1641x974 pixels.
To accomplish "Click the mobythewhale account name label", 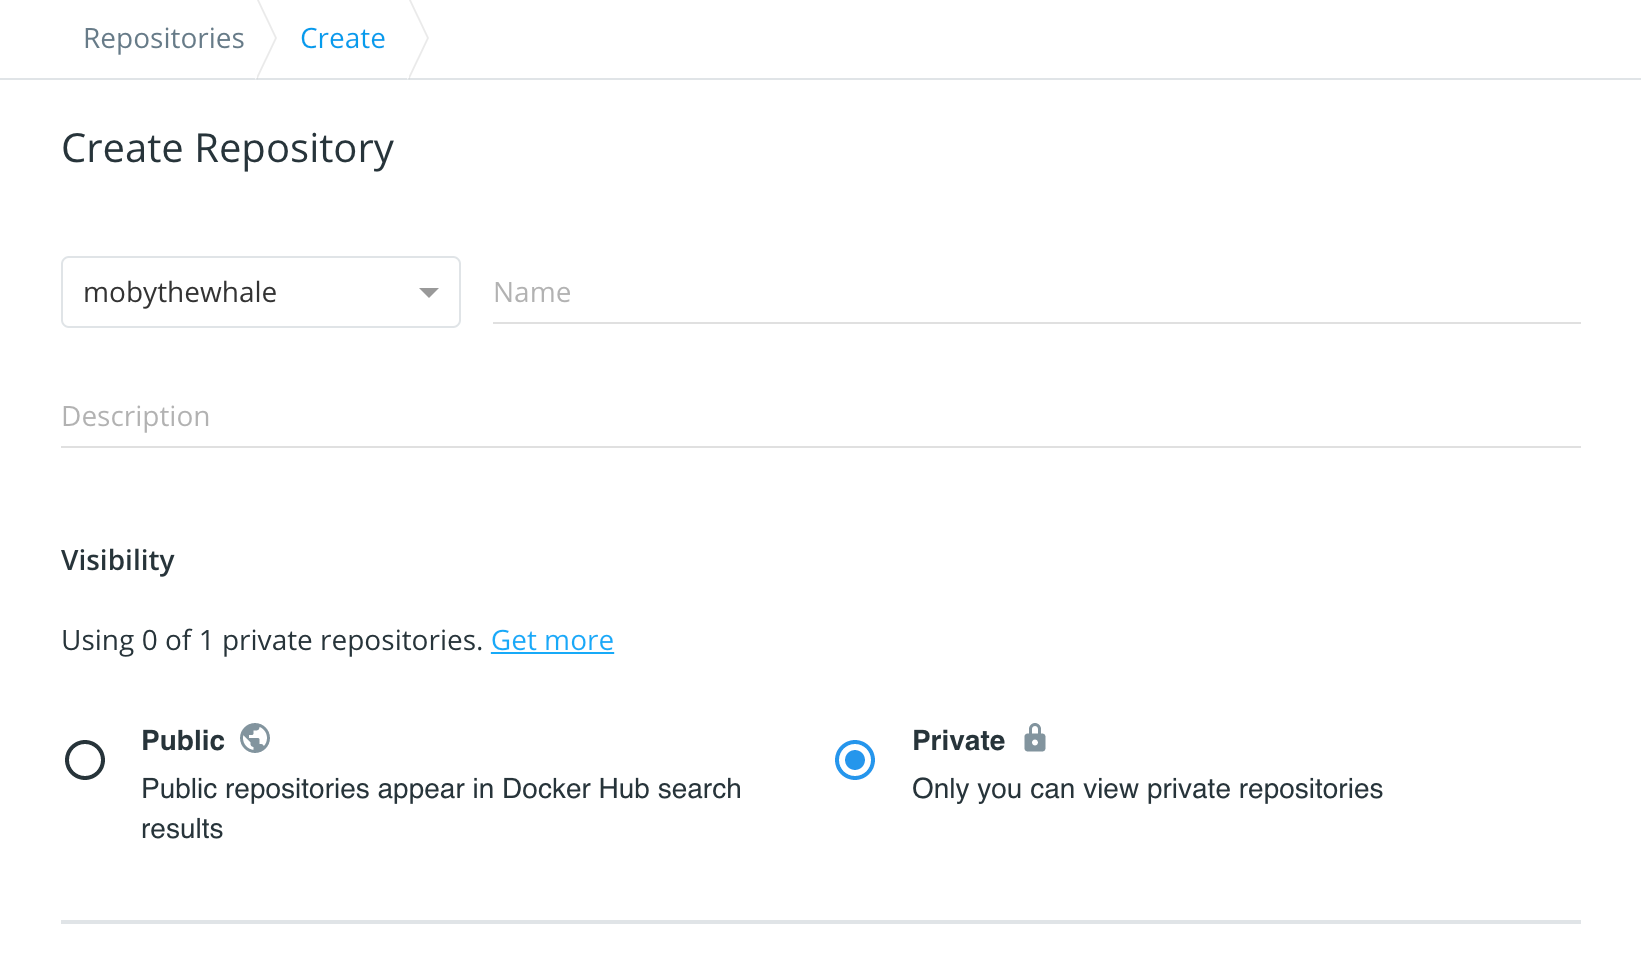I will [180, 292].
